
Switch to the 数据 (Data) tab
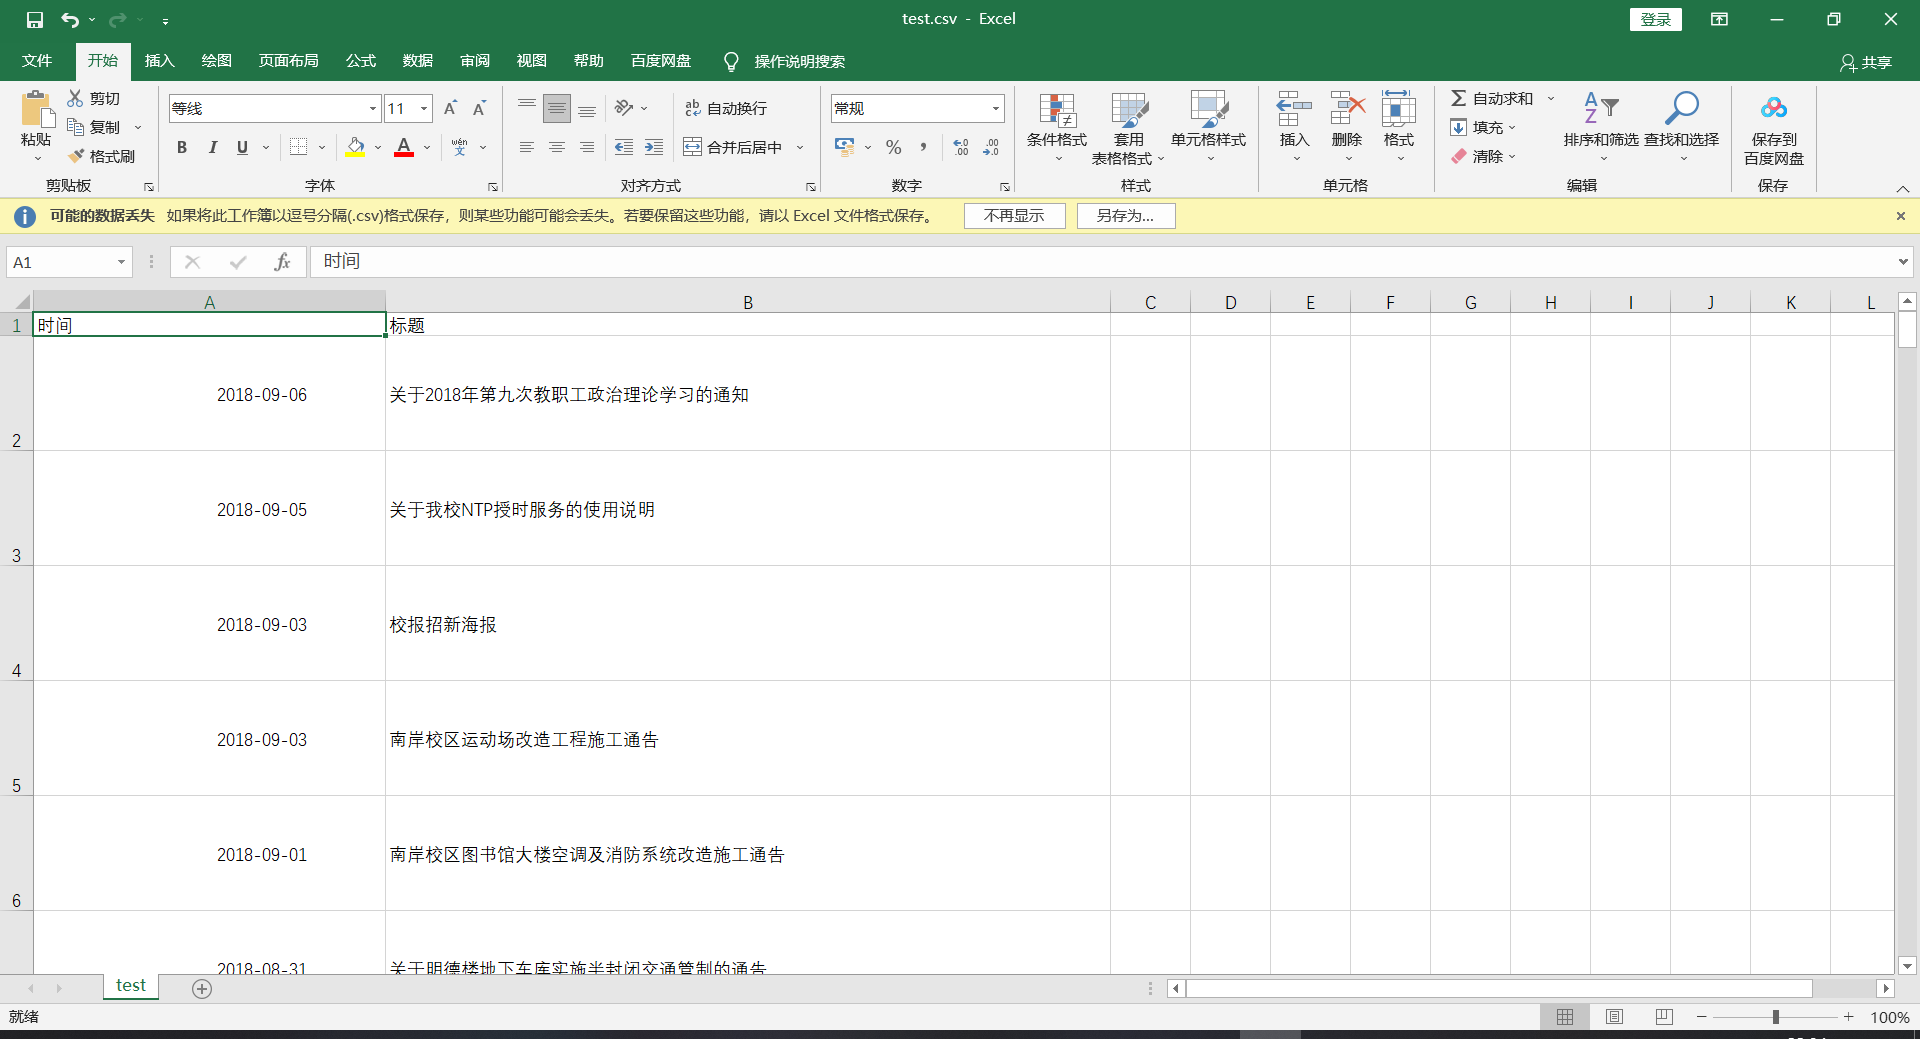point(418,61)
